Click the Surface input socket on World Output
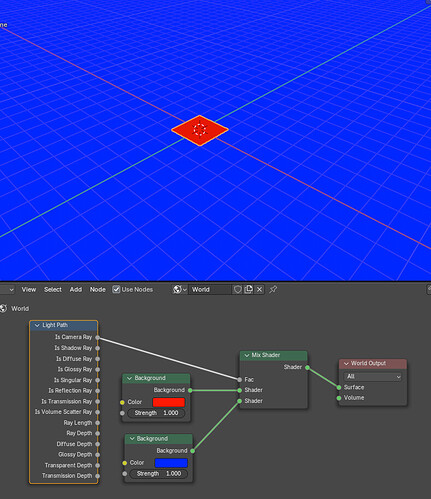Image resolution: width=431 pixels, height=499 pixels. [x=339, y=387]
